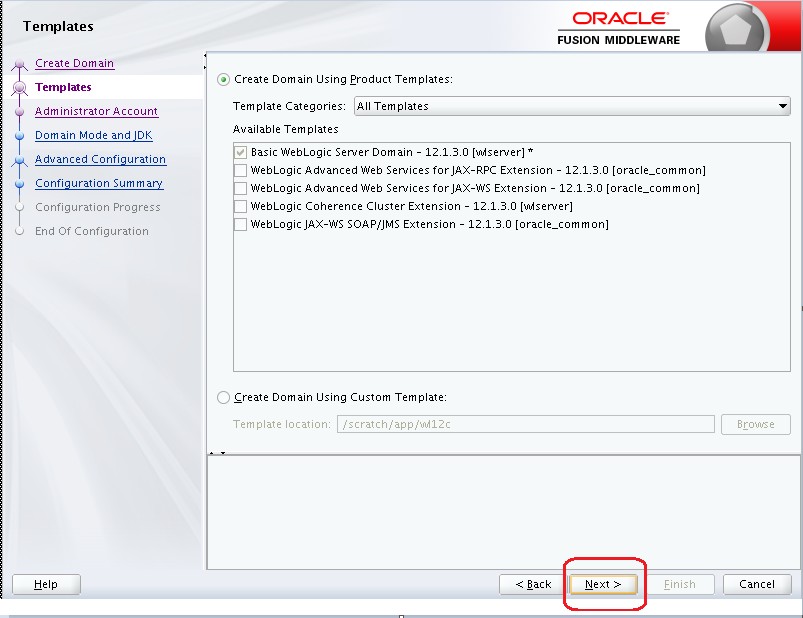Open the Administrator Account step

(x=96, y=111)
